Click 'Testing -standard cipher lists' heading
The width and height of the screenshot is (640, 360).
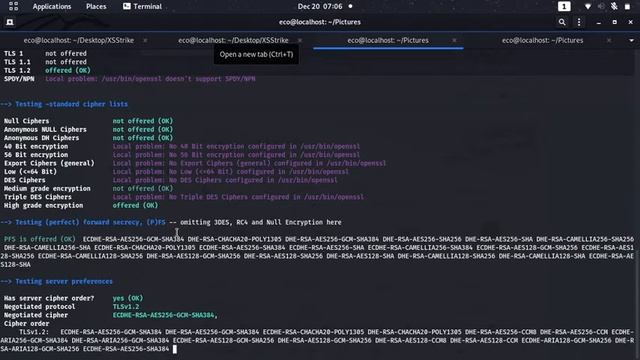click(71, 104)
